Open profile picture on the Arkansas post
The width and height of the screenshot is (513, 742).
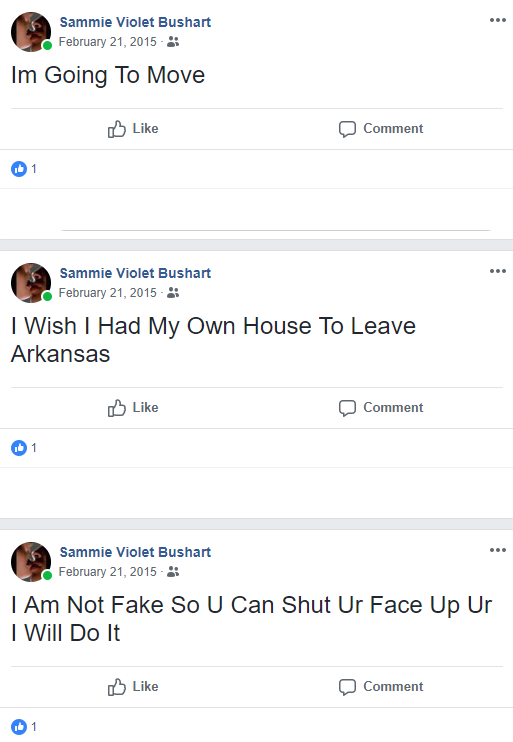31,283
